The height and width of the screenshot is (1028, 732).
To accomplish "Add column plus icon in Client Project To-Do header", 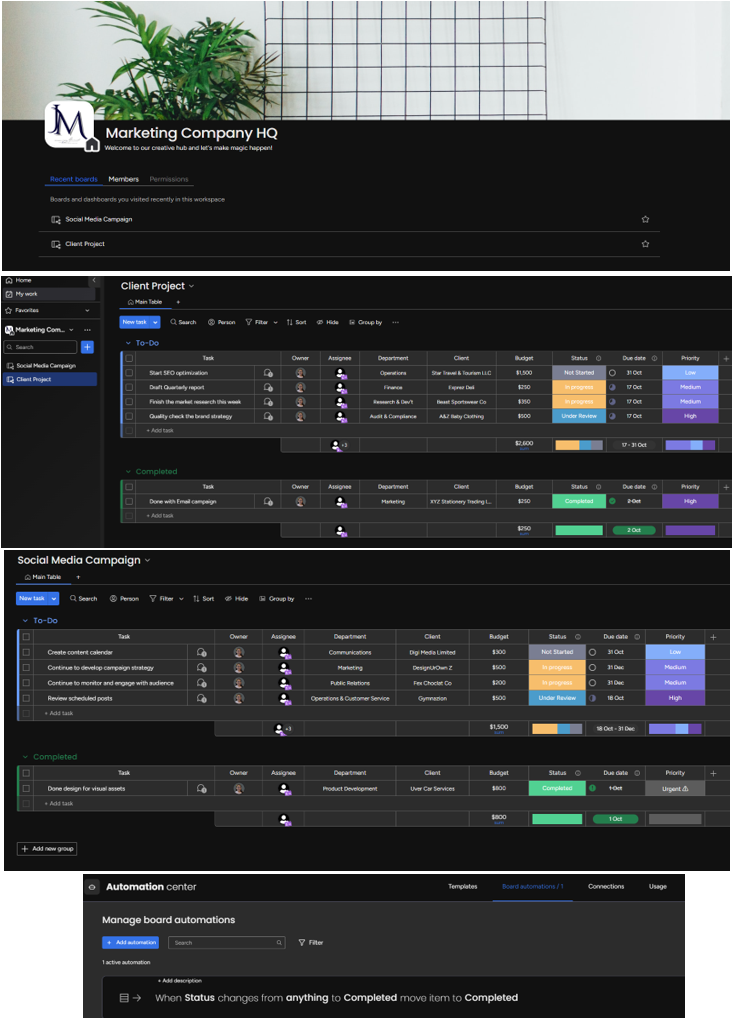I will [725, 359].
